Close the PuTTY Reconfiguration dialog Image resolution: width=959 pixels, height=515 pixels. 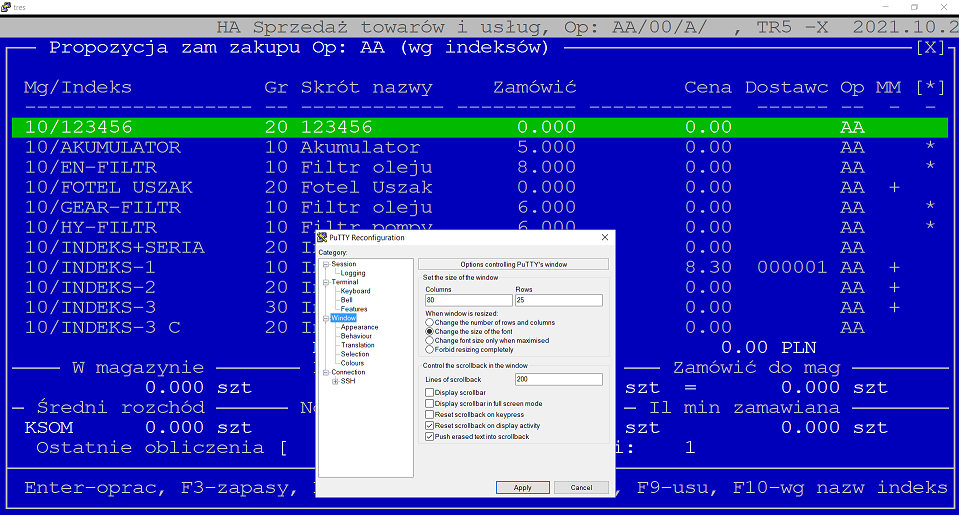605,237
